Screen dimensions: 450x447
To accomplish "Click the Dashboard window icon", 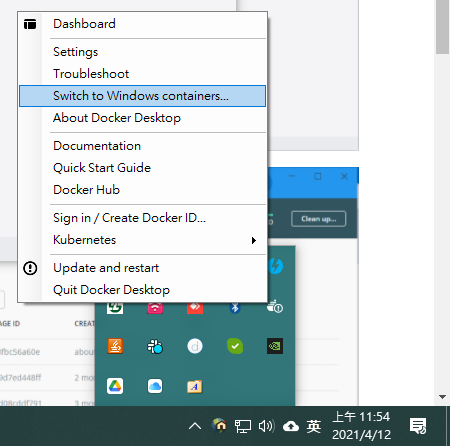I will pyautogui.click(x=30, y=24).
